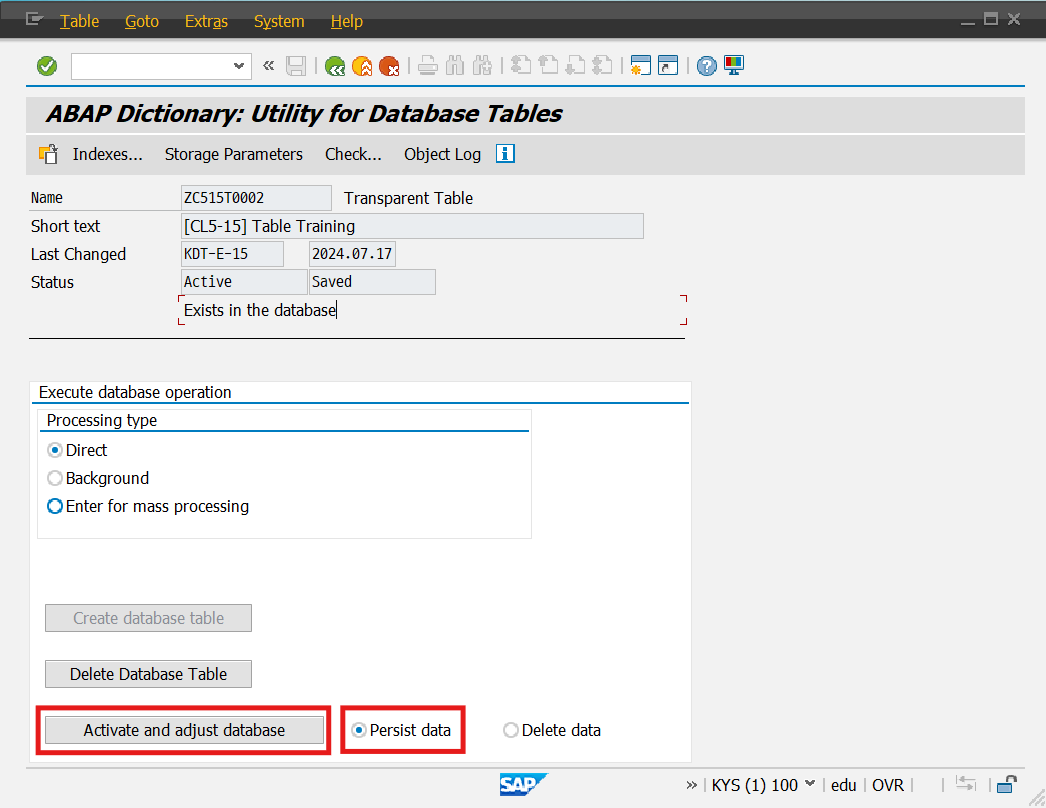Click the Customize Local Layout monitor icon
This screenshot has height=808, width=1046.
coord(734,65)
